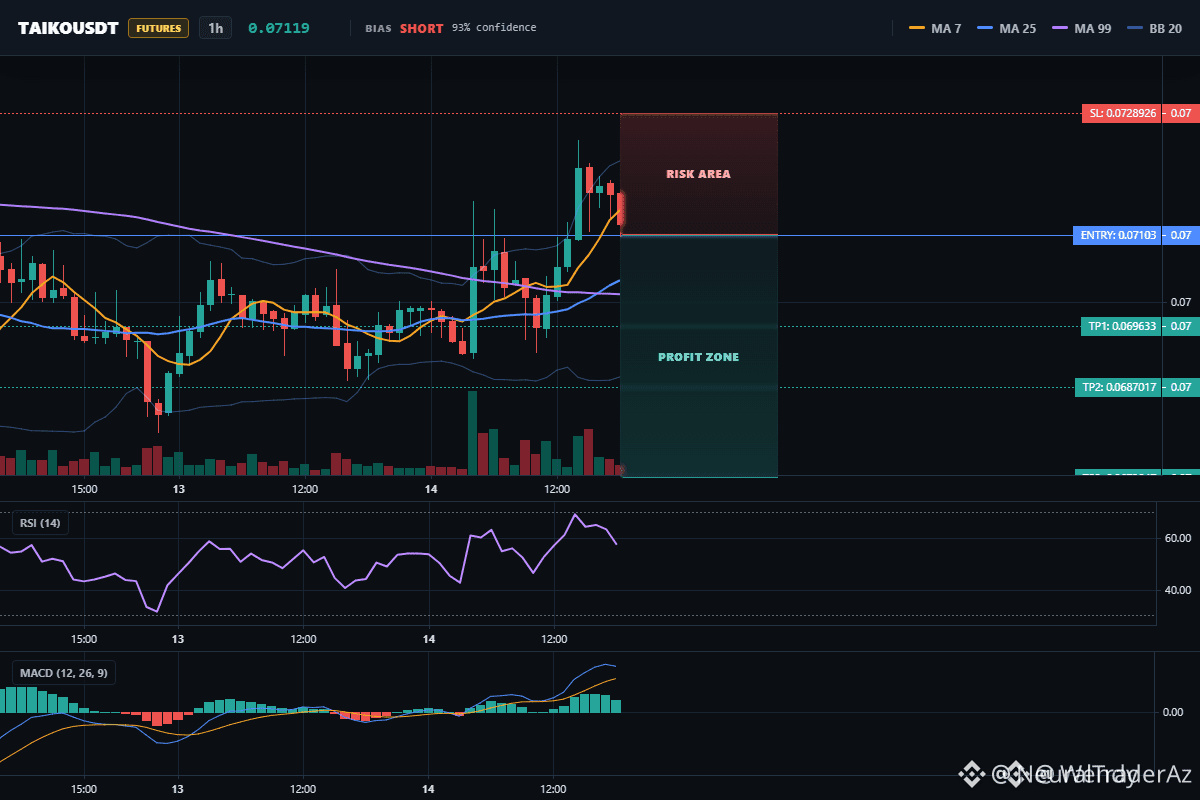
Task: Click the PROFIT ZONE label
Action: click(x=698, y=357)
